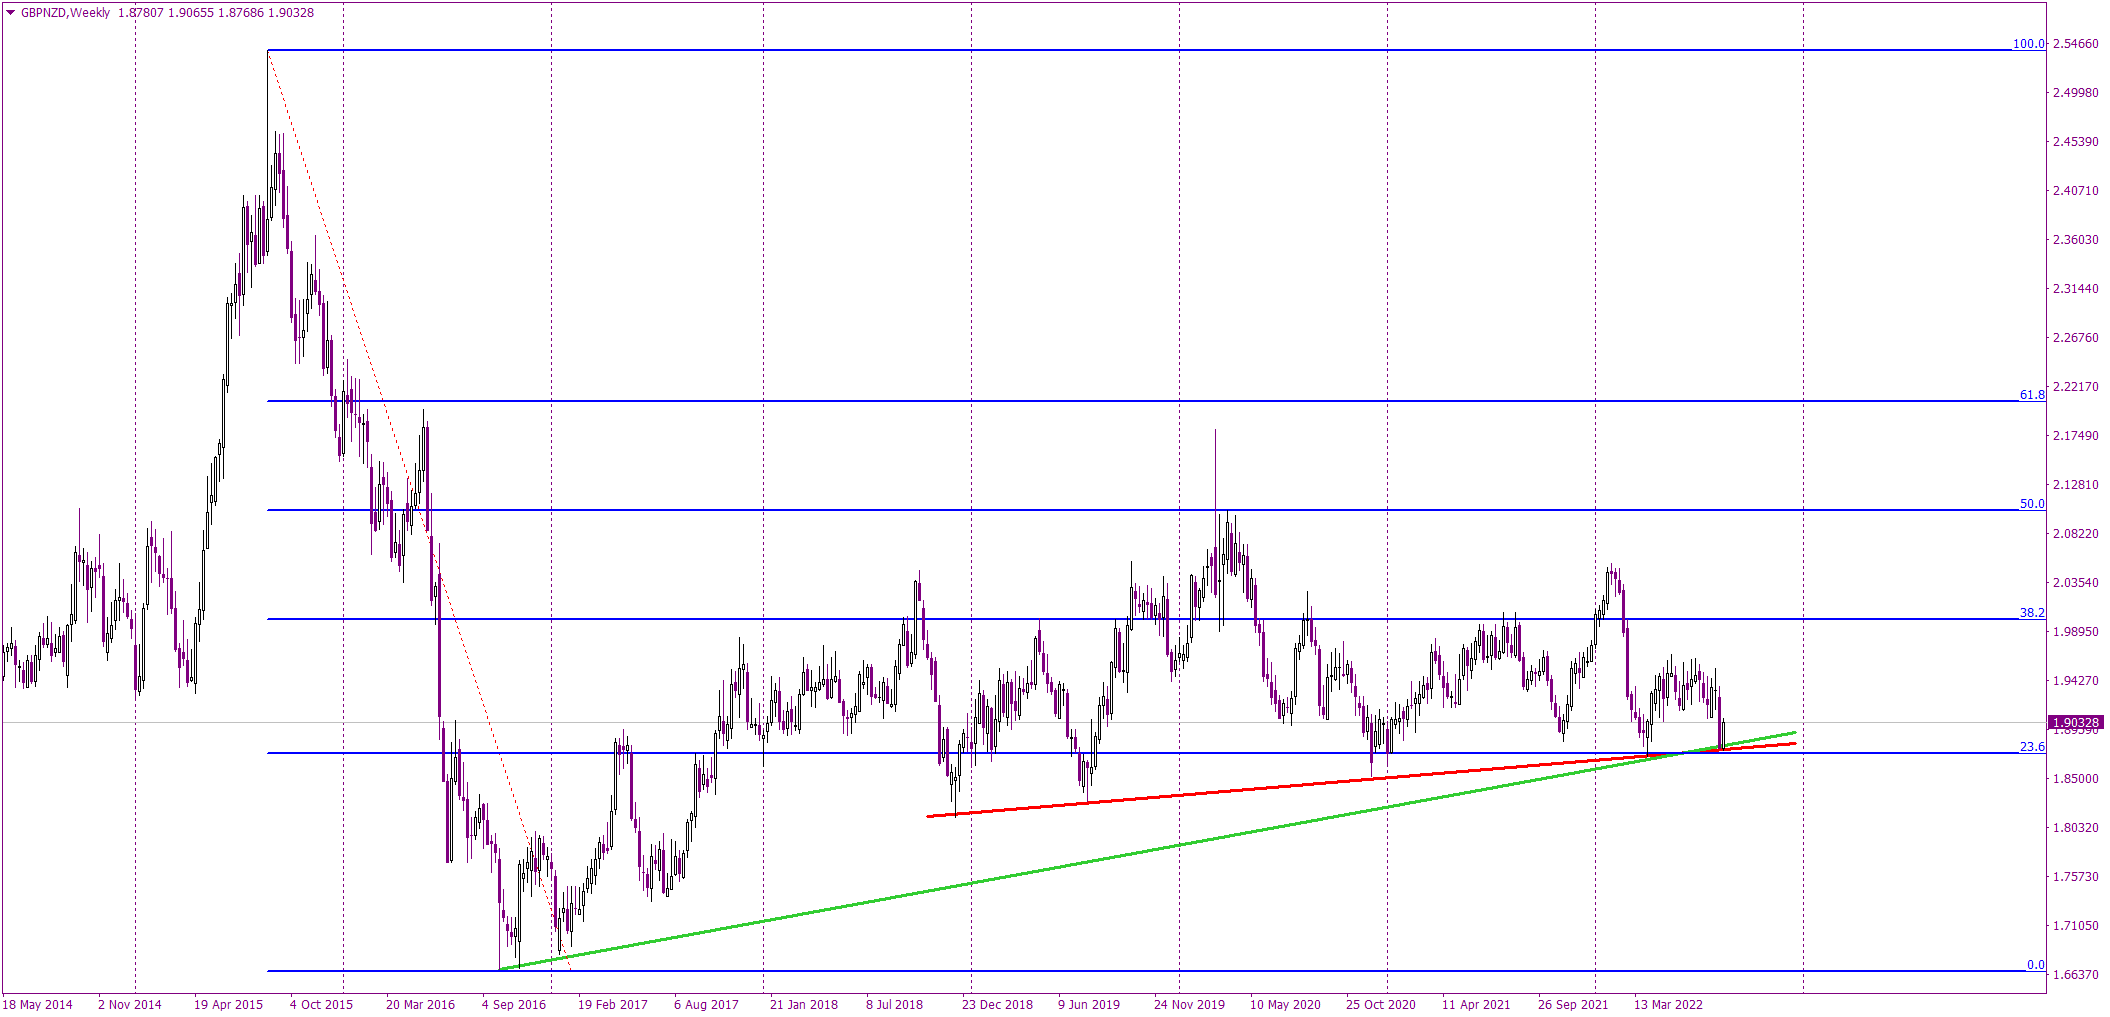Click the open price value 1.87807

(141, 13)
